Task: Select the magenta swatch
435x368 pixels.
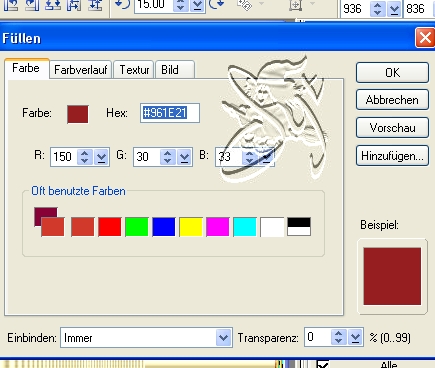Action: (x=218, y=227)
